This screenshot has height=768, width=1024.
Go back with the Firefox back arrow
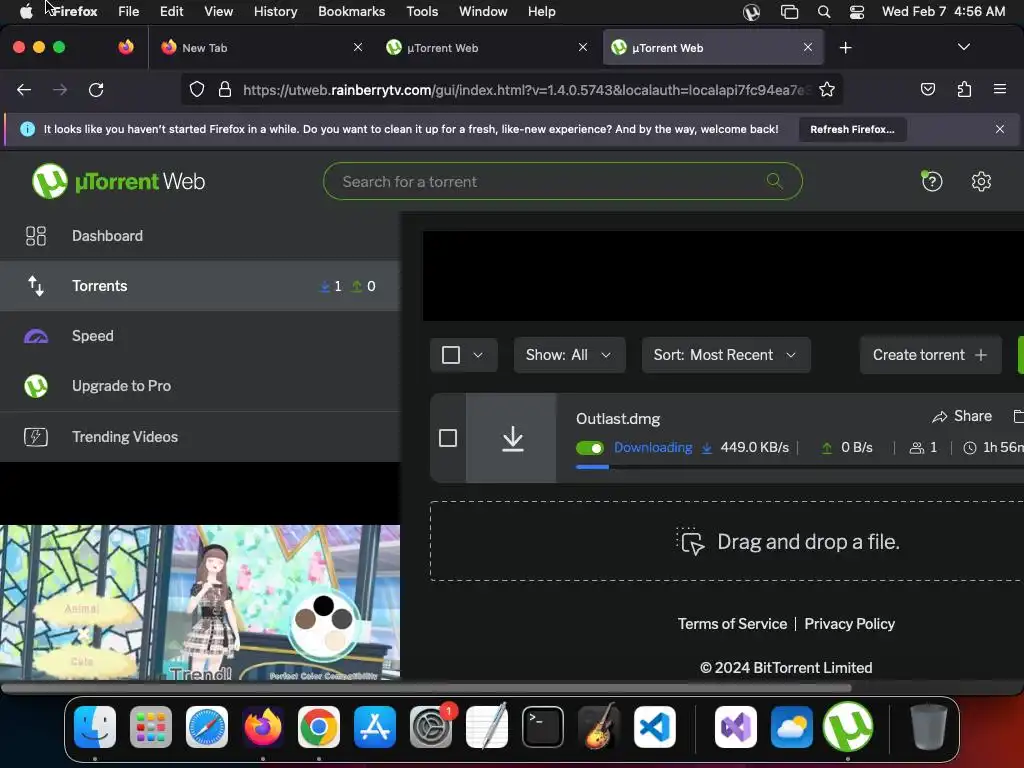pyautogui.click(x=24, y=89)
